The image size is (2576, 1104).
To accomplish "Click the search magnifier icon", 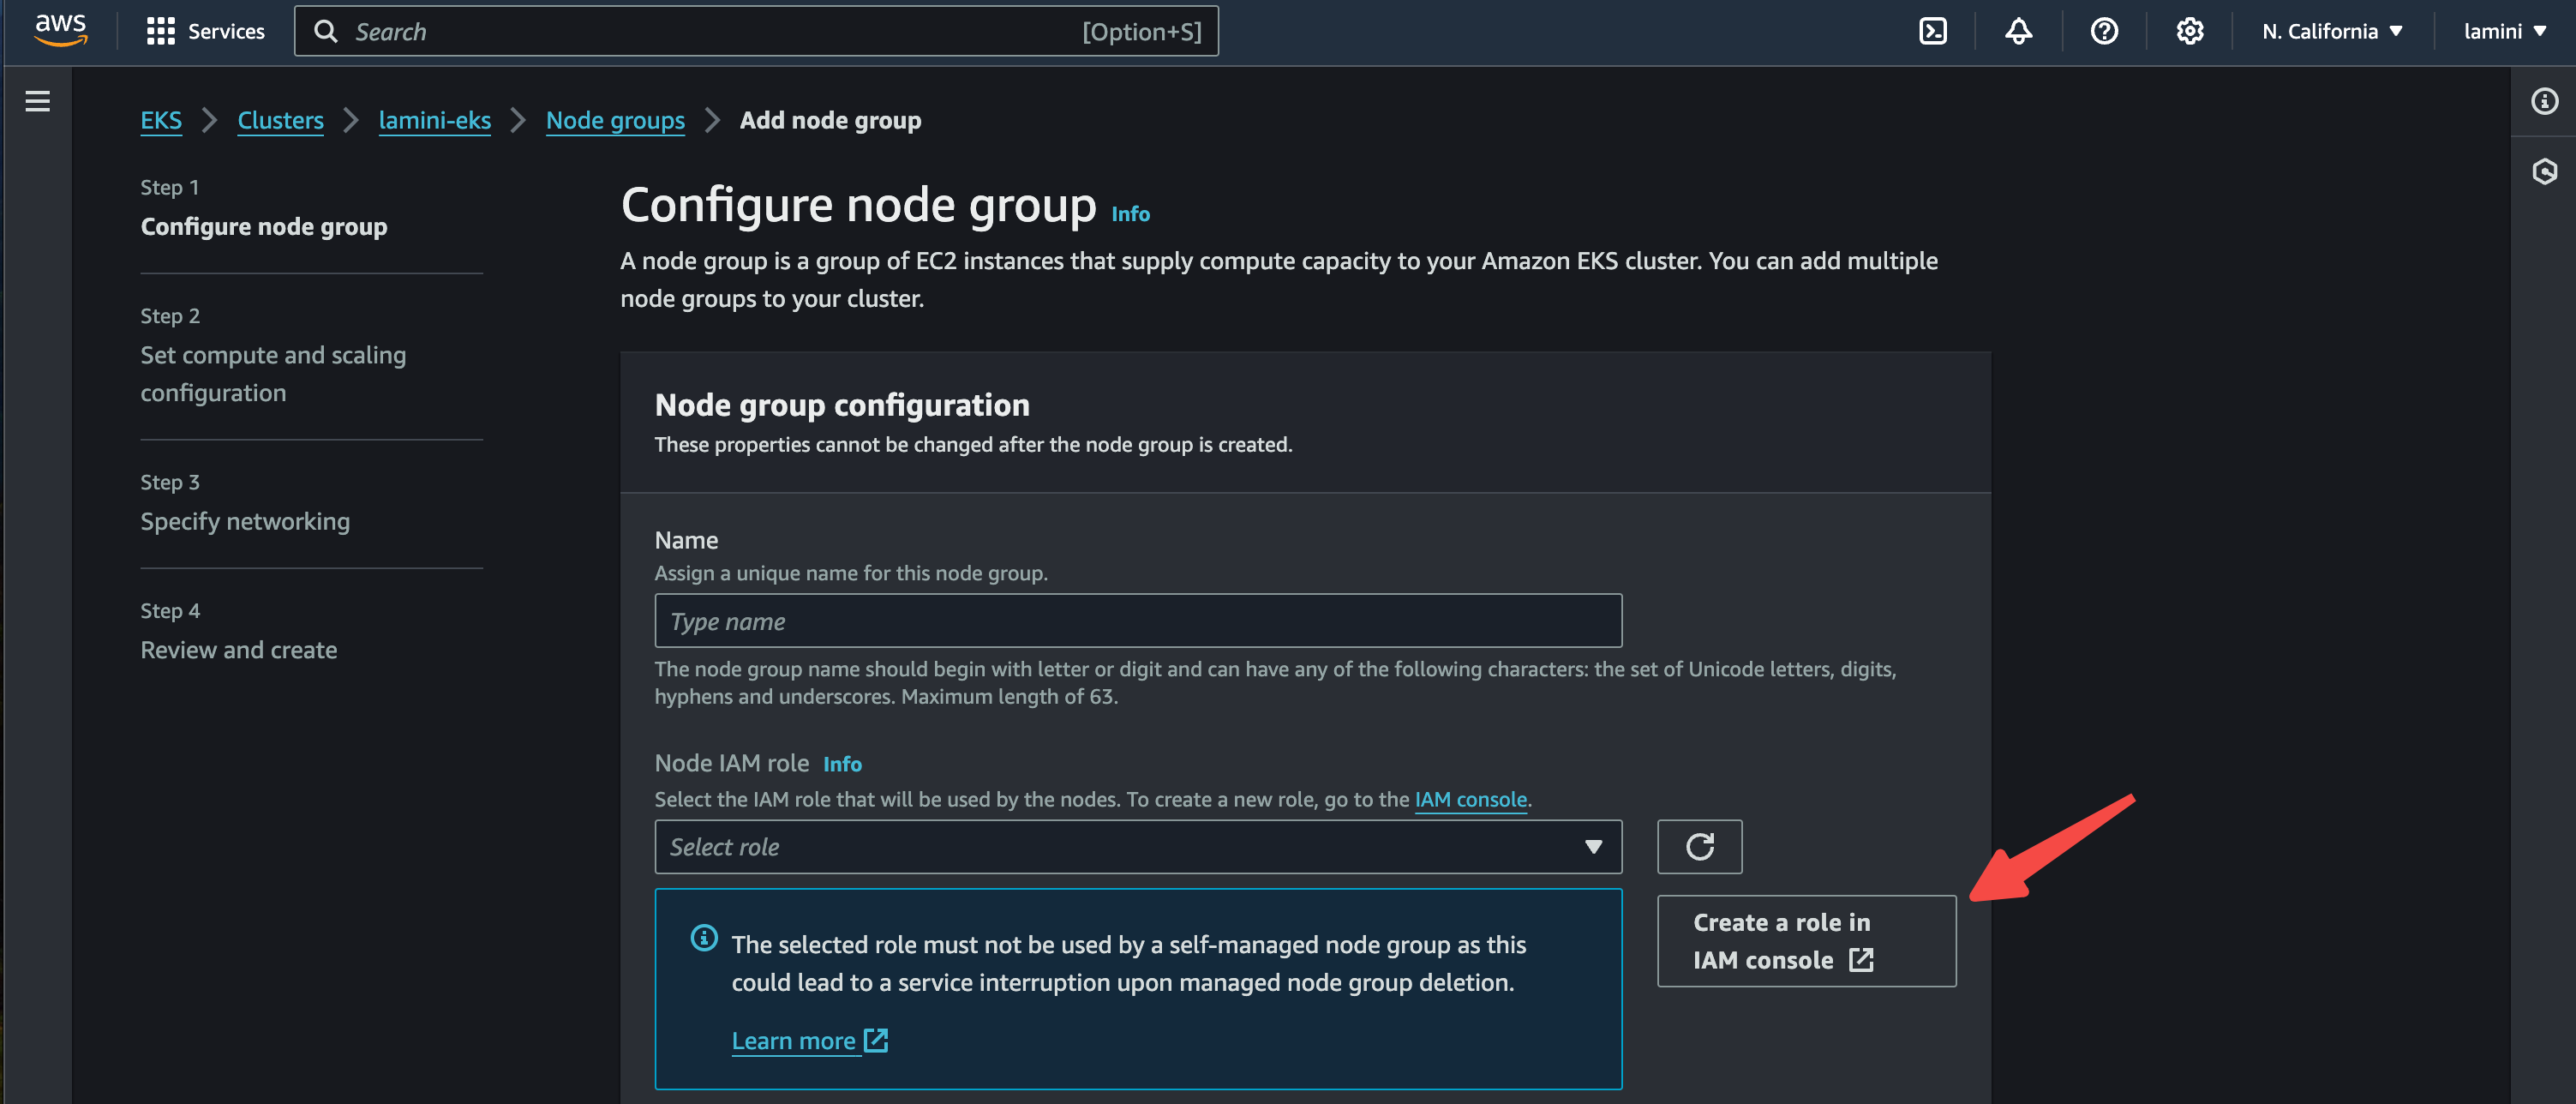I will point(325,32).
